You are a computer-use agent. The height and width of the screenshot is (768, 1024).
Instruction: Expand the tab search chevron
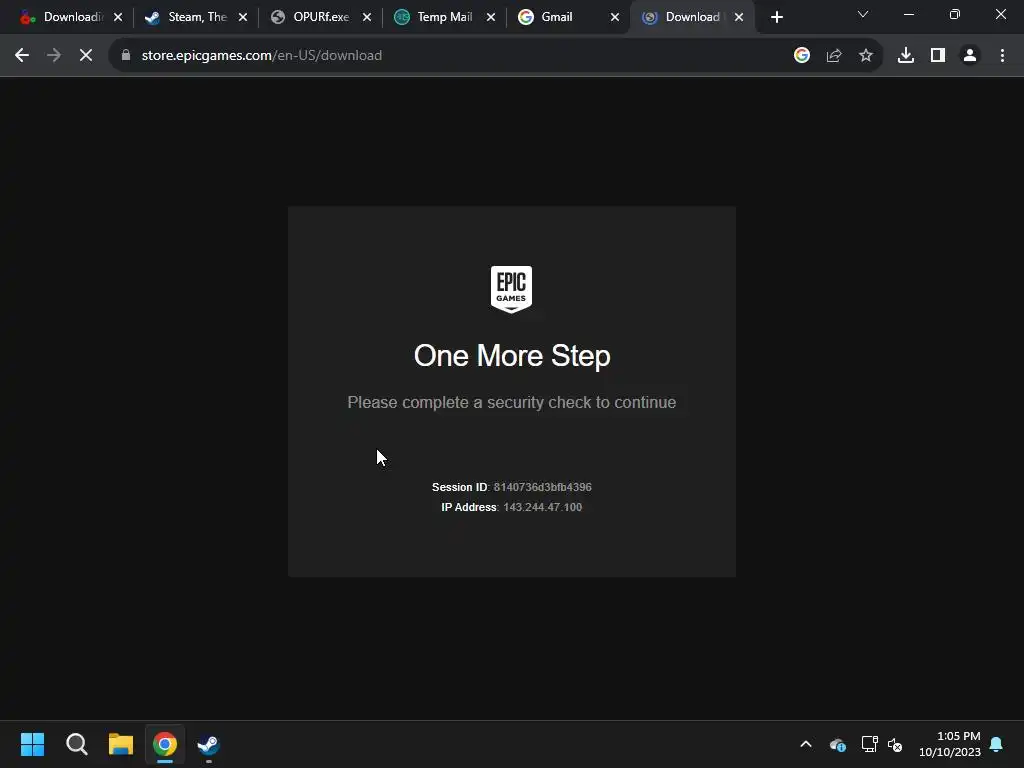[863, 14]
